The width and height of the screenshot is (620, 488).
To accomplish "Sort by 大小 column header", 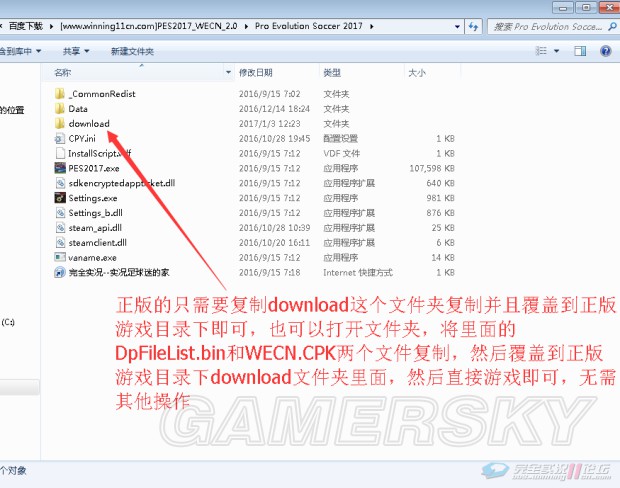I will point(417,73).
